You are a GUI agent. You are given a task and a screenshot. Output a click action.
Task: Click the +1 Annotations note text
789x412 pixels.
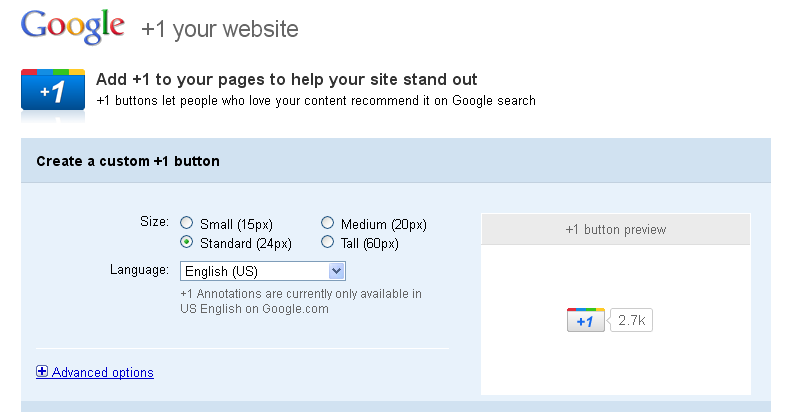[301, 301]
